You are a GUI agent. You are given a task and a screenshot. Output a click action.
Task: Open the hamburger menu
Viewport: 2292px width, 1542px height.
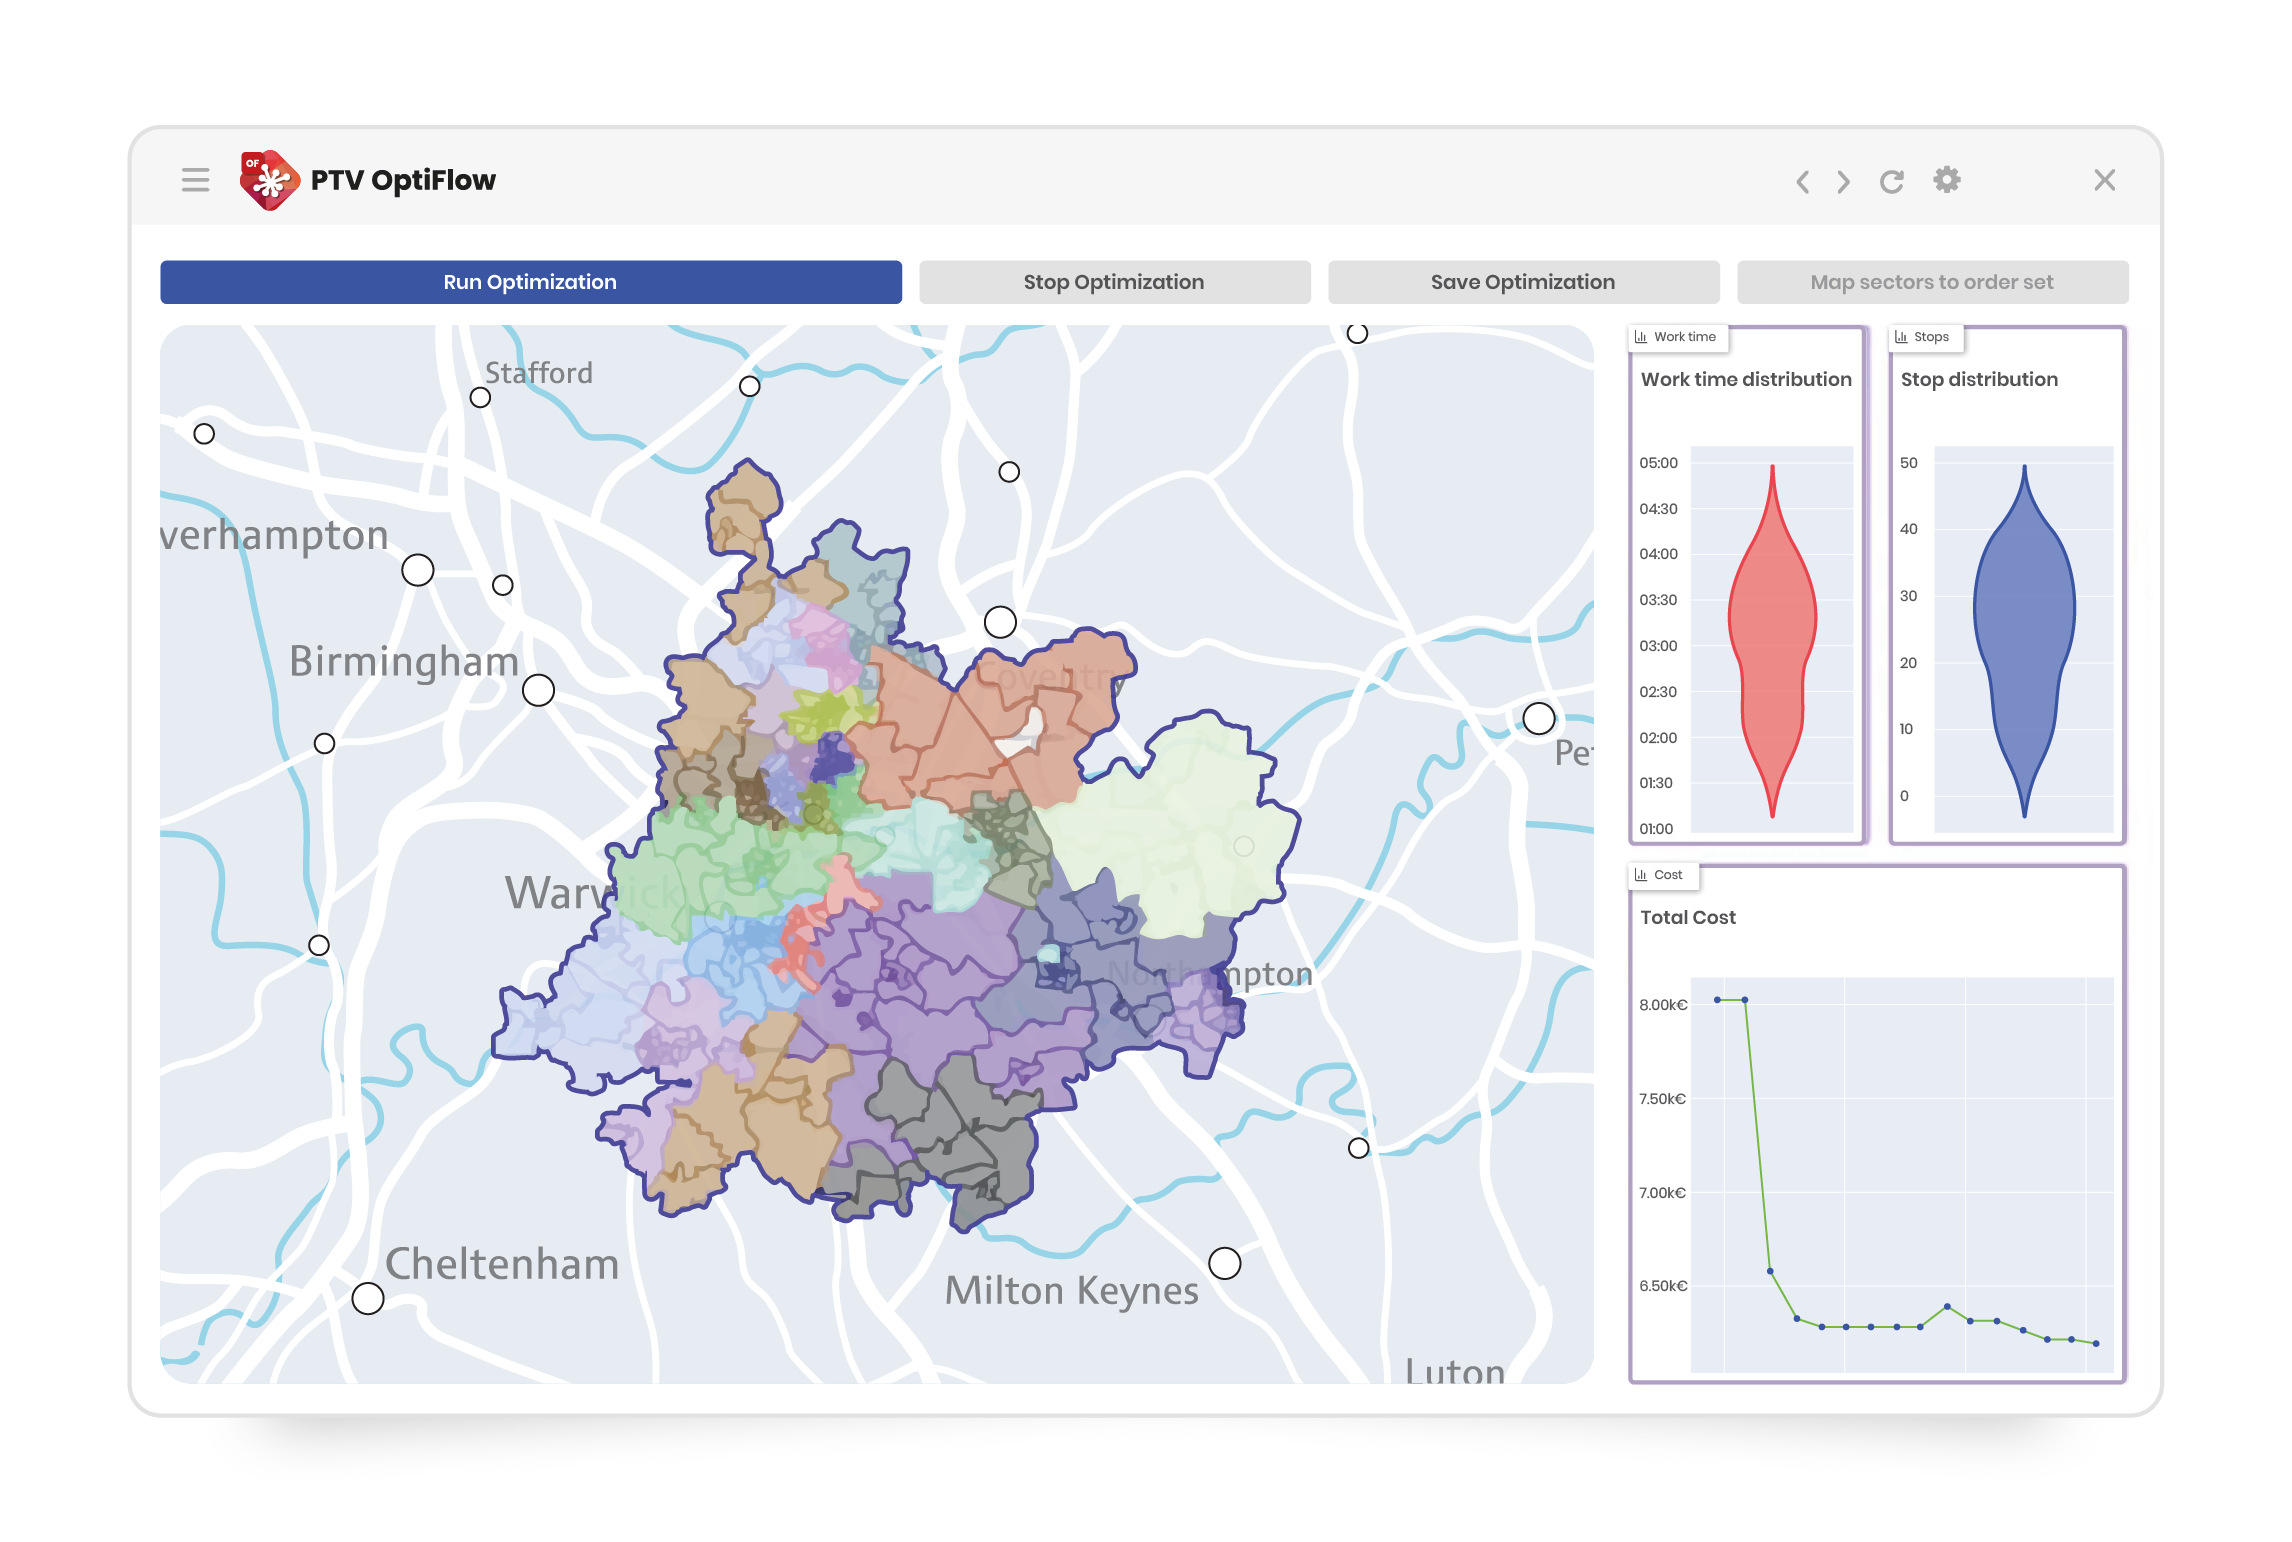(x=195, y=180)
